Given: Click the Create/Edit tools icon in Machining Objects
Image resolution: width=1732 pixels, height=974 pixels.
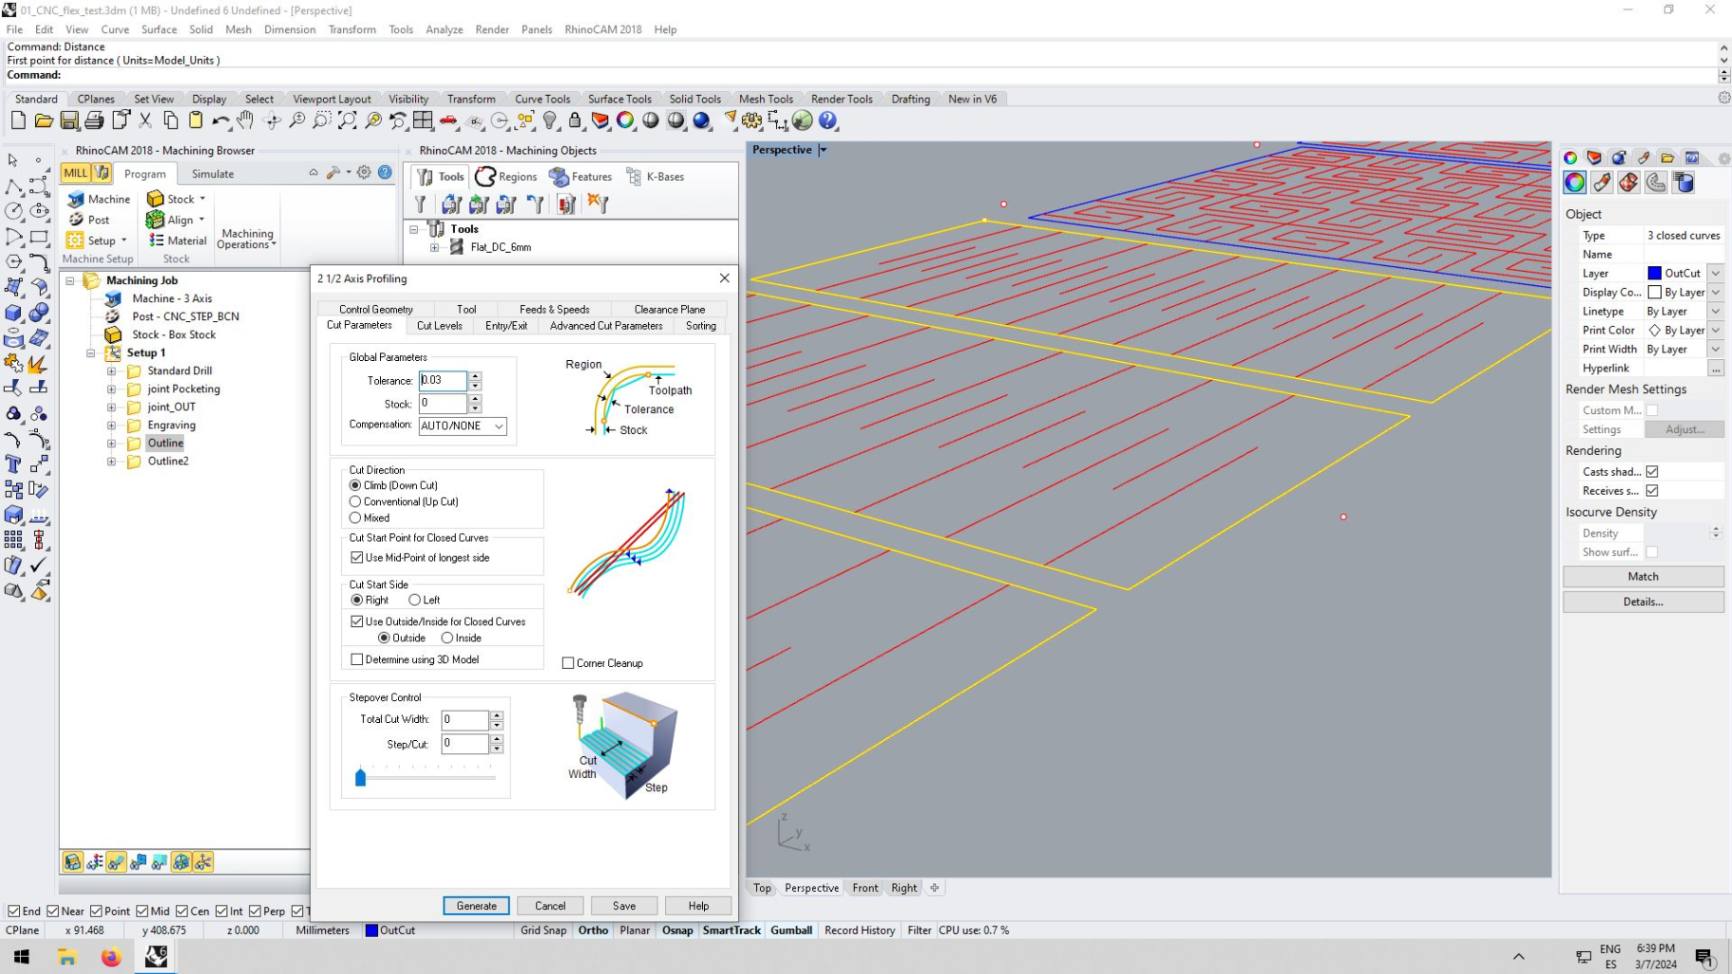Looking at the screenshot, I should 420,204.
